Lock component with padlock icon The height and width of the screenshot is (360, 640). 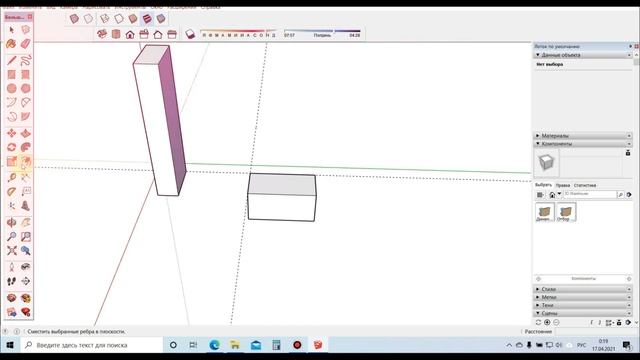click(x=628, y=153)
